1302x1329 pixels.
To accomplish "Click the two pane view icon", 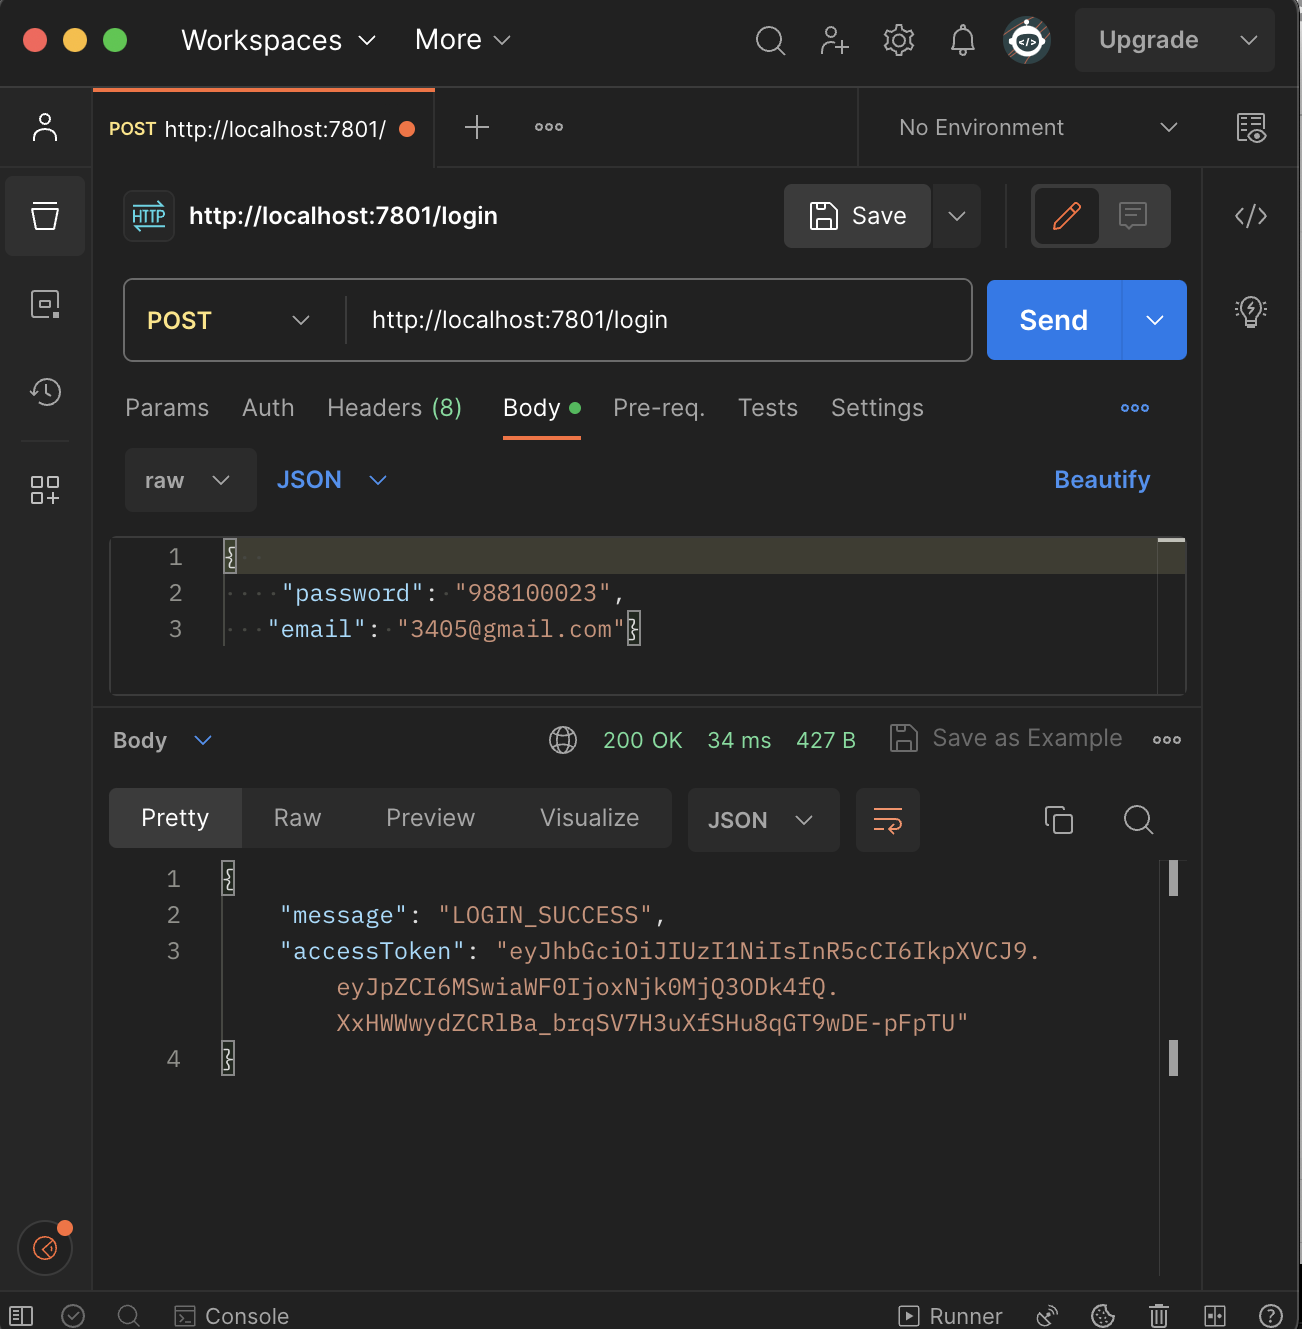I will click(x=1215, y=1316).
